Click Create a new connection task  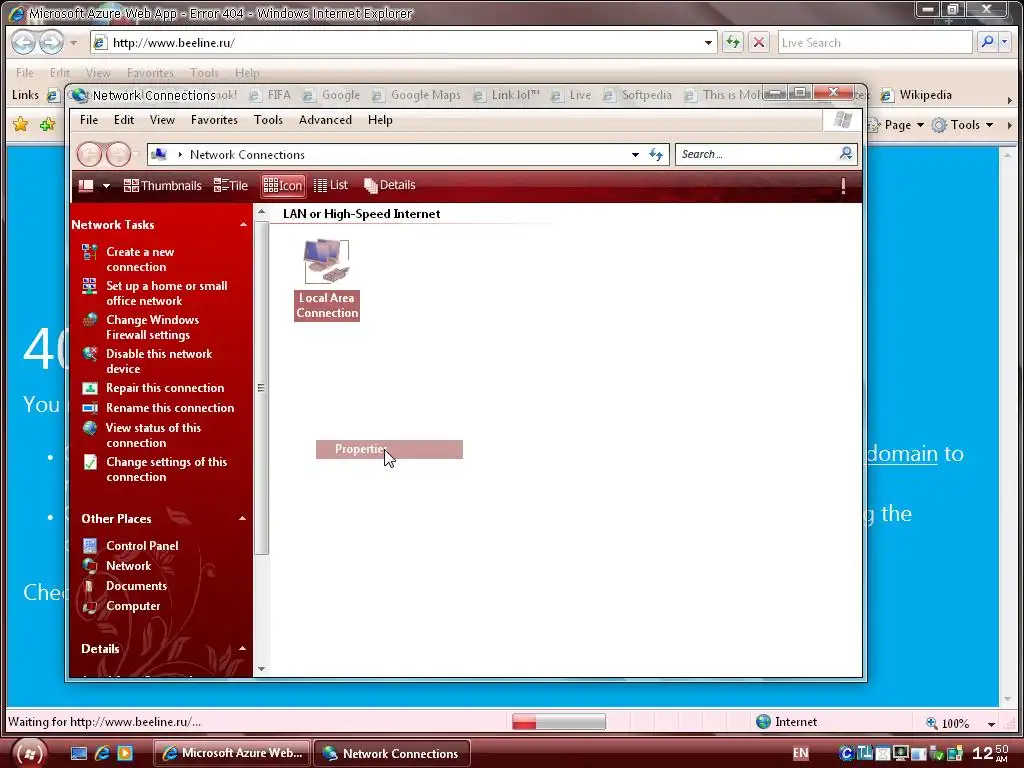140,259
